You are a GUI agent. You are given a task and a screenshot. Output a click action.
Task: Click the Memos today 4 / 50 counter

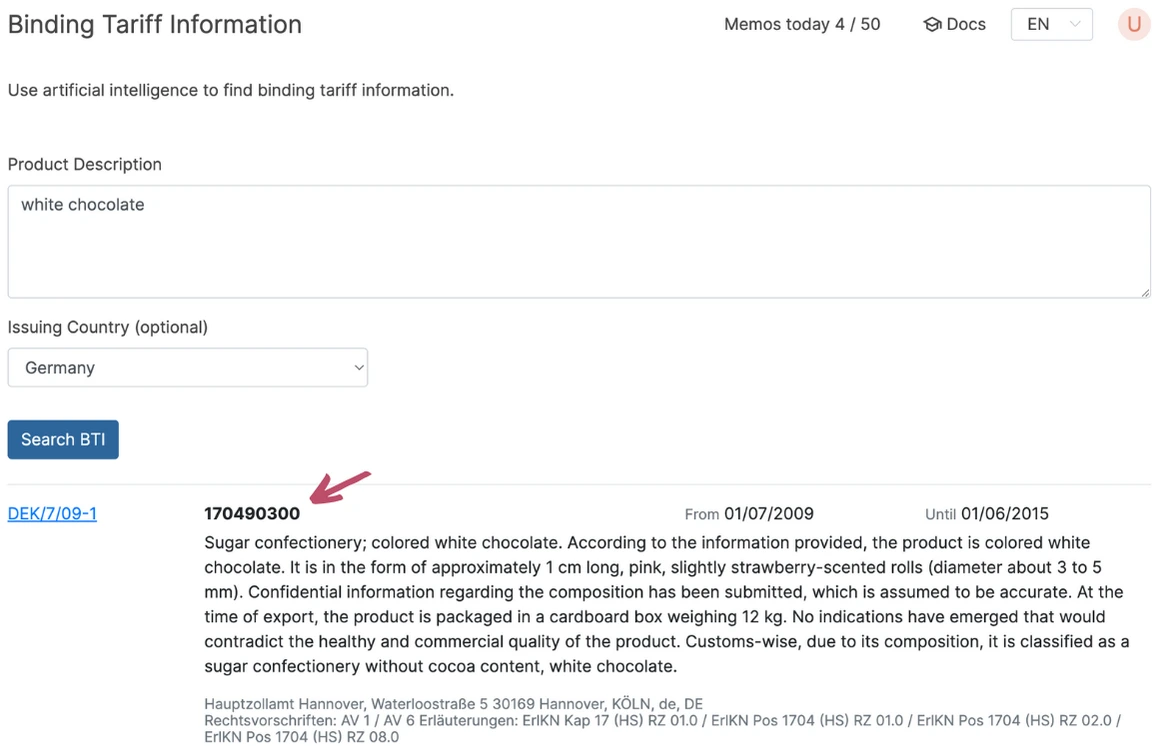(x=802, y=25)
